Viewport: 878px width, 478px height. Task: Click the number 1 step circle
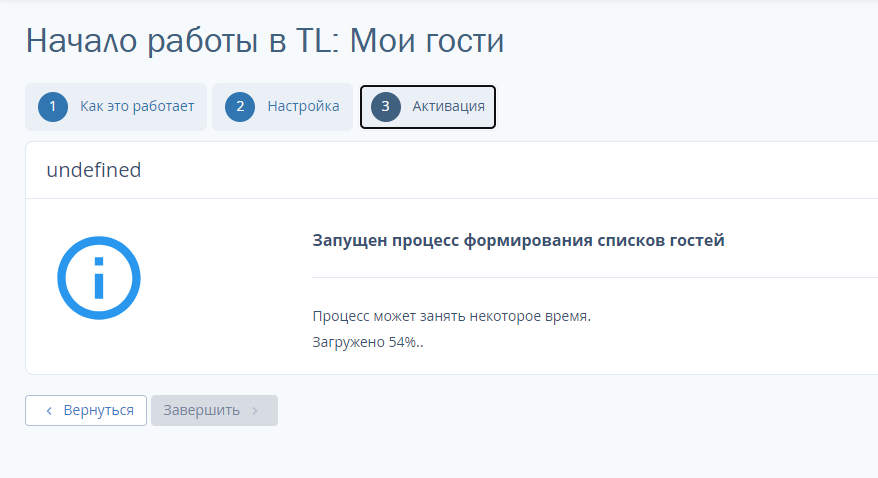53,107
